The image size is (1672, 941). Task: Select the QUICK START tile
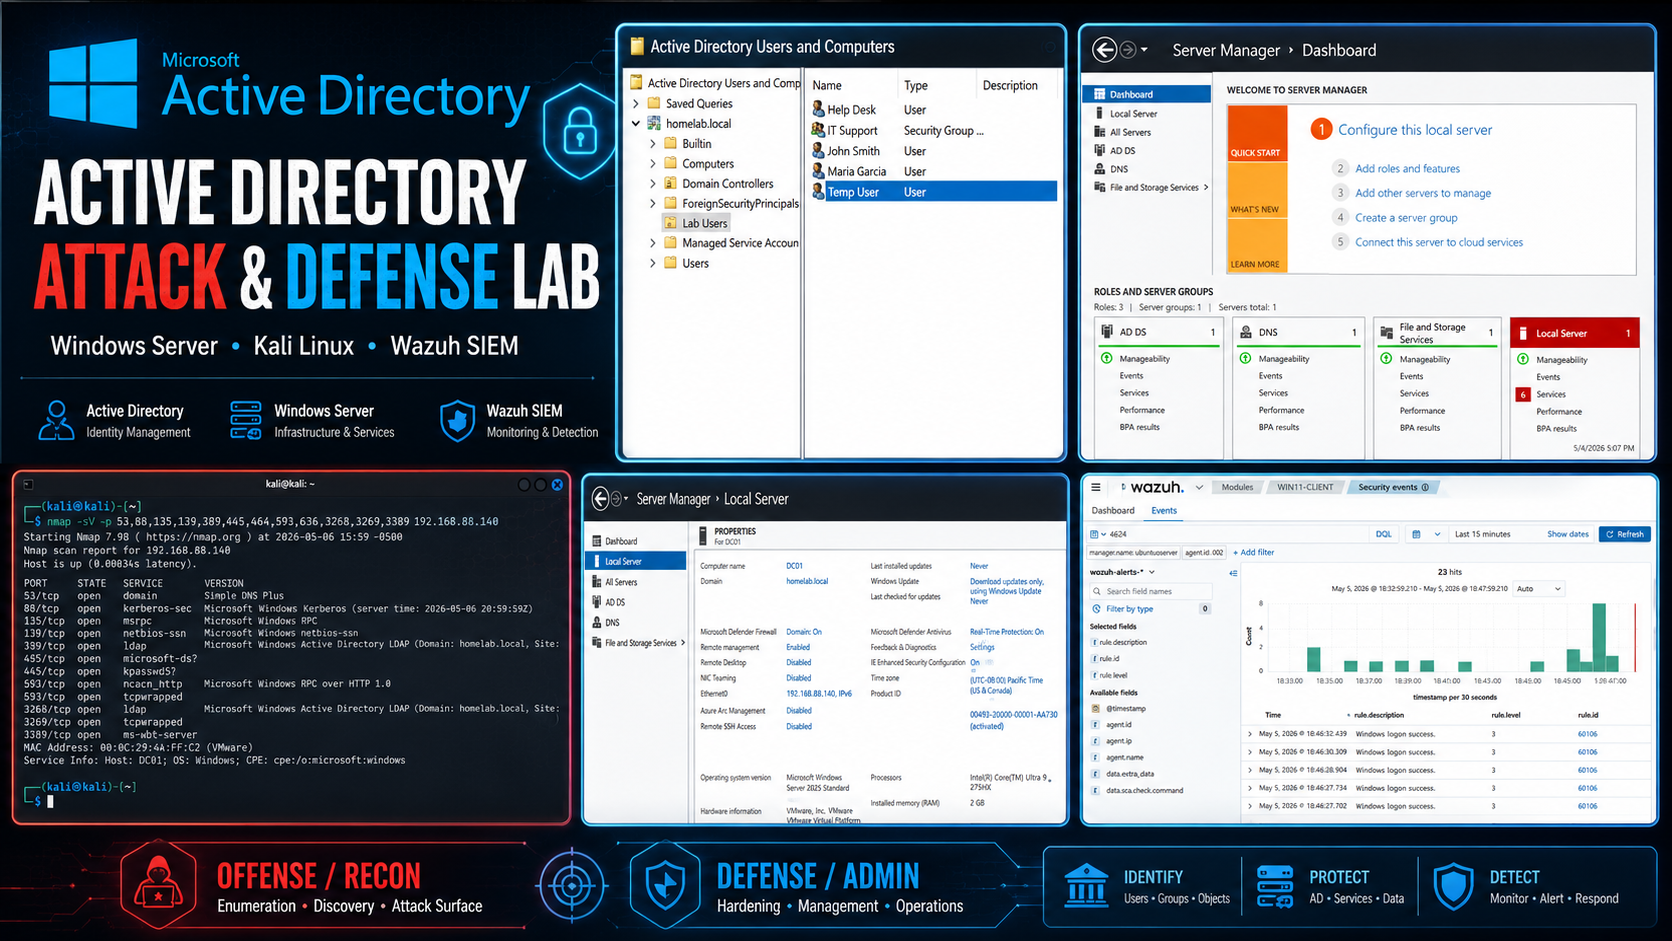click(1256, 134)
